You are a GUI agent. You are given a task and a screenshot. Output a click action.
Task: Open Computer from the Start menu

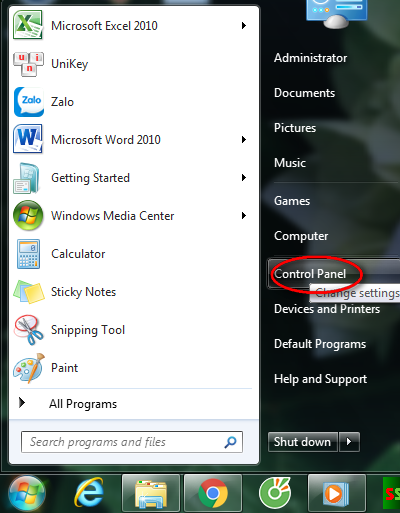point(301,236)
